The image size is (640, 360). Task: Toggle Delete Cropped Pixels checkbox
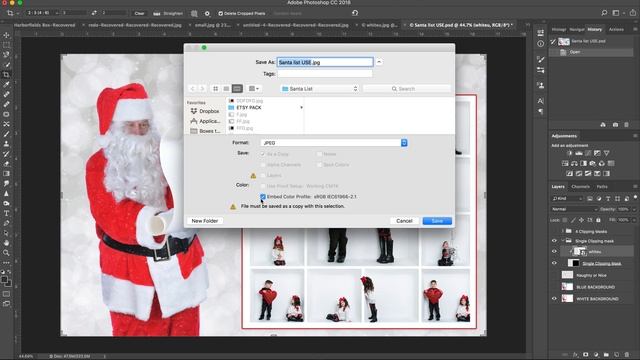220,13
